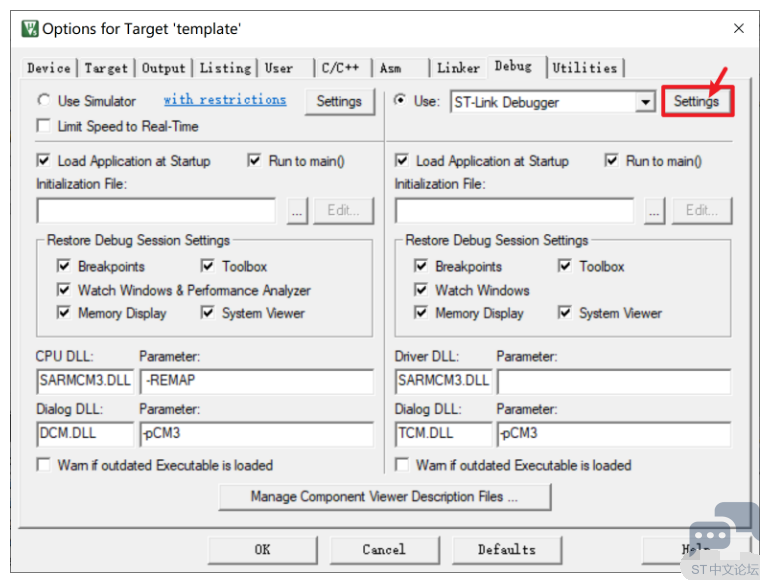
Task: Toggle Limit Speed to Real-Time checkbox
Action: click(44, 126)
